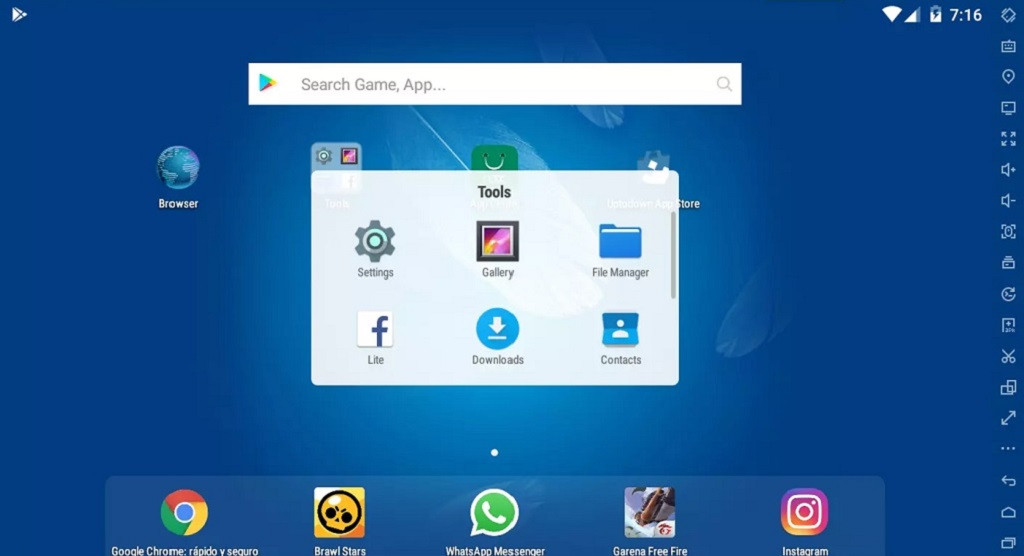
Task: Open Settings in the Tools folder
Action: pos(375,242)
